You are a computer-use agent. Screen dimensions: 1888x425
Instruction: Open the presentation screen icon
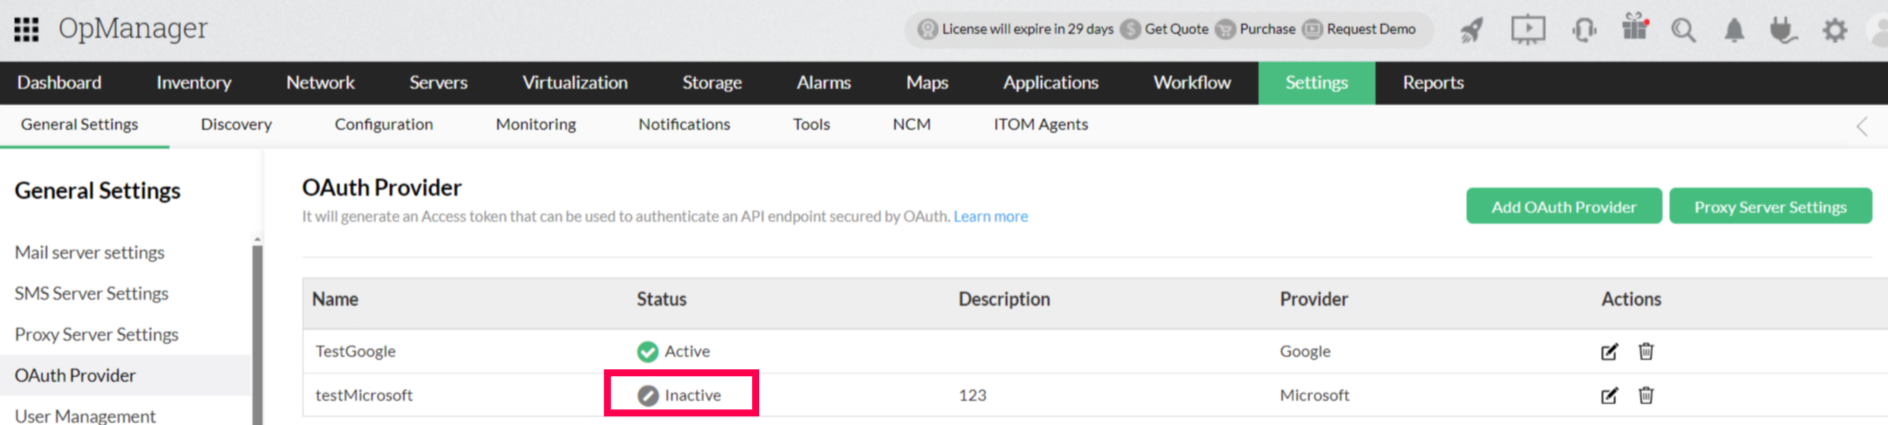click(1528, 30)
